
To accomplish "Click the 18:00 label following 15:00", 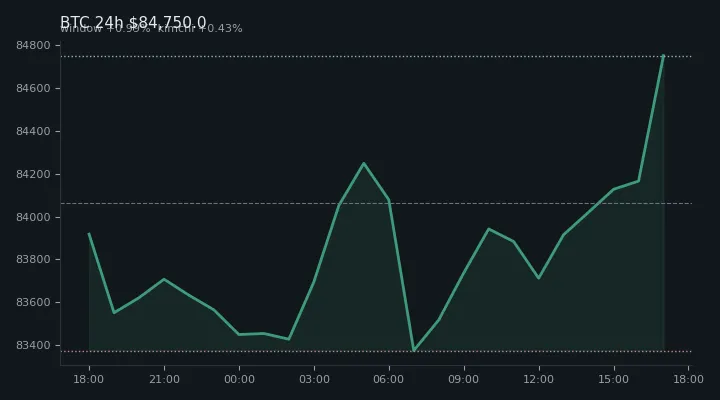I will (688, 379).
